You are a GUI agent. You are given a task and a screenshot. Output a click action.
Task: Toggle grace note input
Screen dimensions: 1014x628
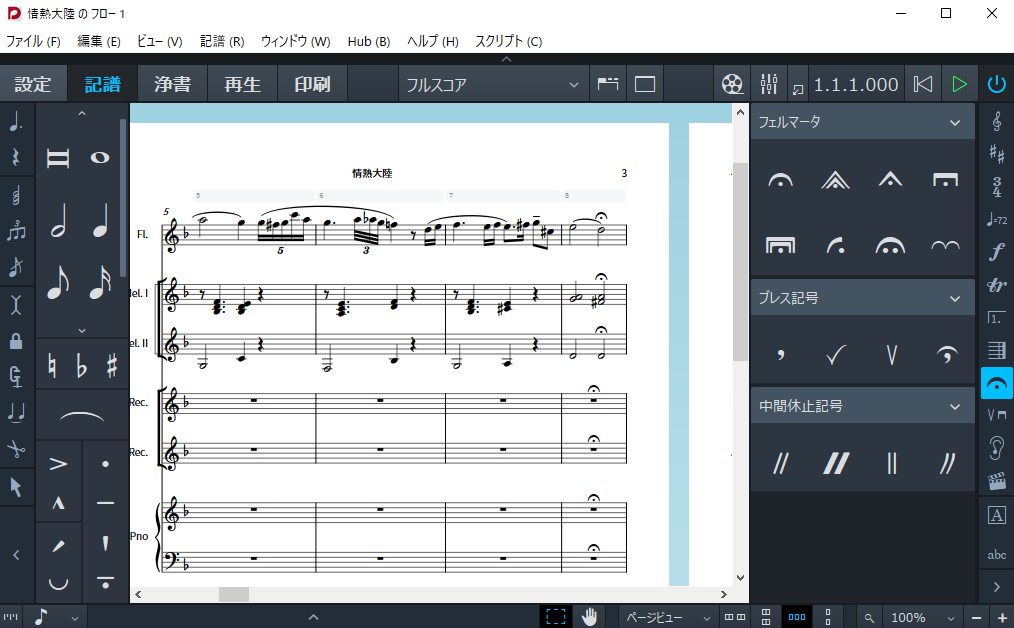coord(16,266)
